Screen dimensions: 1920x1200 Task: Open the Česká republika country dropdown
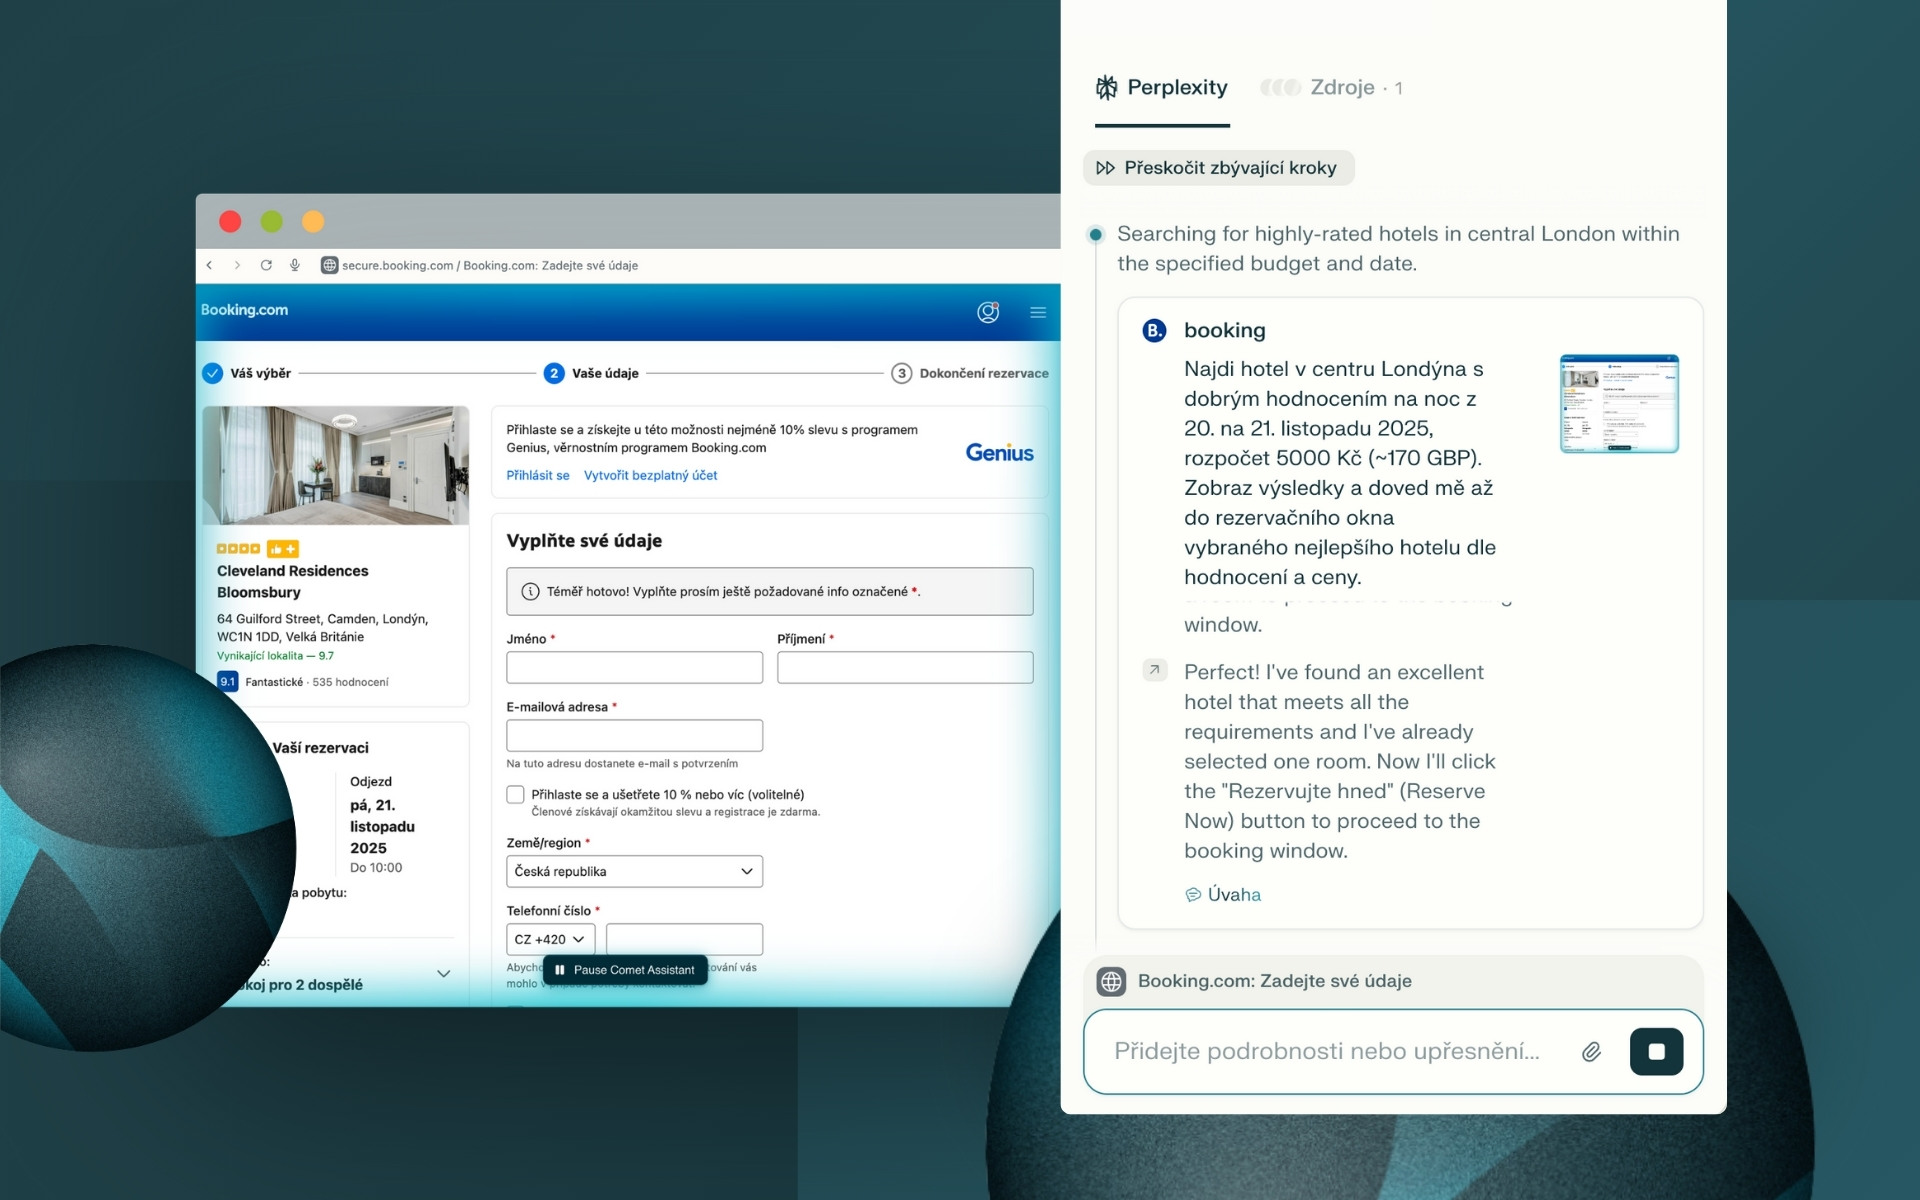pyautogui.click(x=634, y=871)
